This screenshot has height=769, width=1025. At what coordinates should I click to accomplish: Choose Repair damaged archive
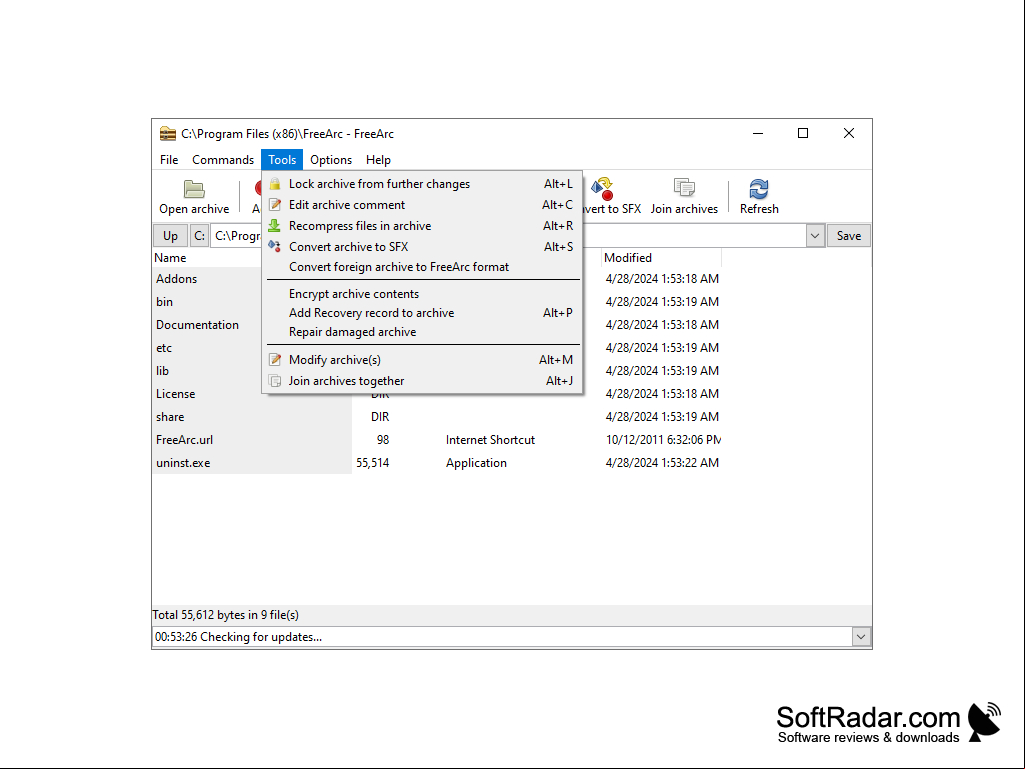tap(422, 332)
